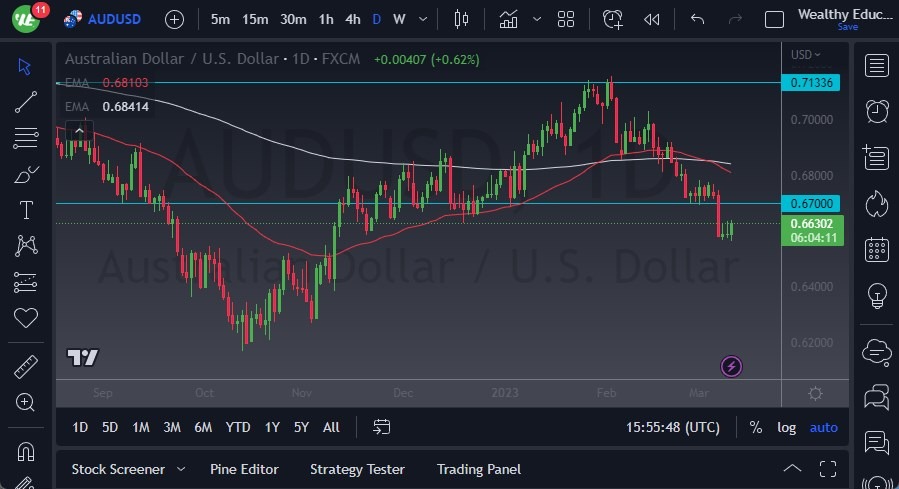
Task: Open the calendar panel in right sidebar
Action: (x=877, y=249)
